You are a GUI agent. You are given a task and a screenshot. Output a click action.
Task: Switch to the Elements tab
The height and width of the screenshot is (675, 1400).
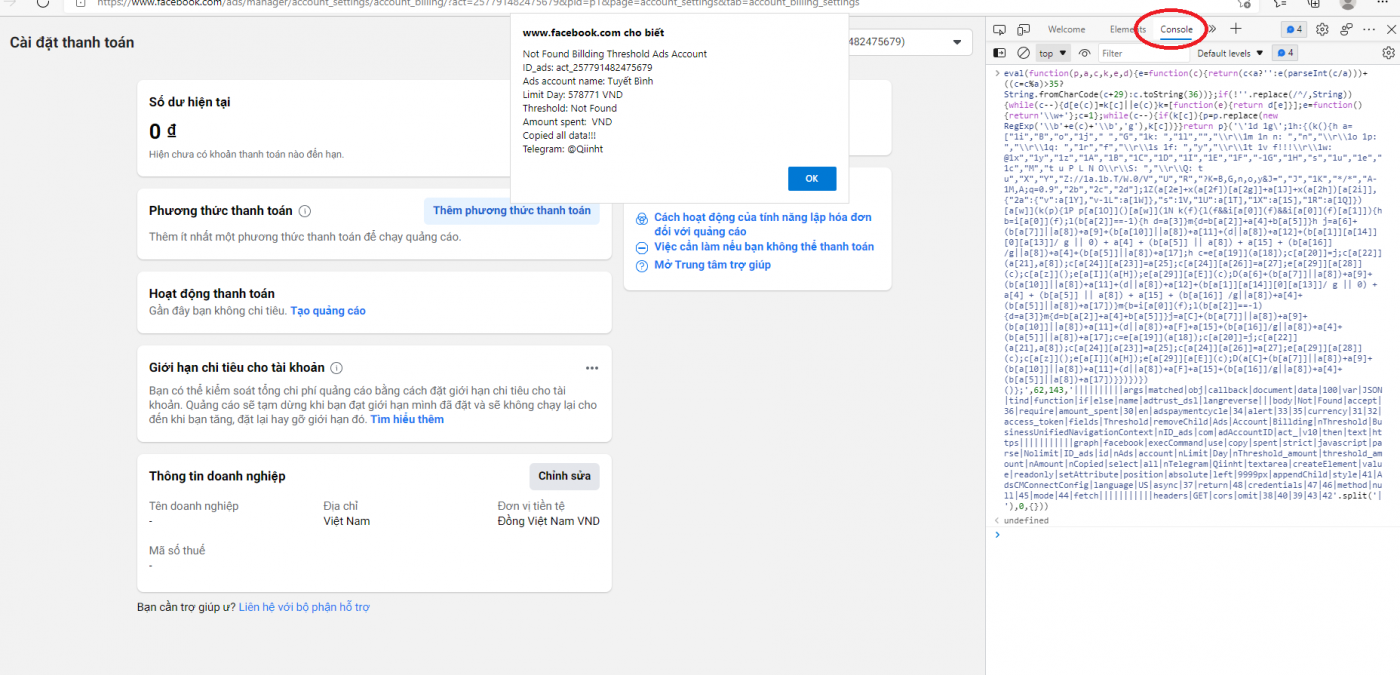pos(1127,30)
